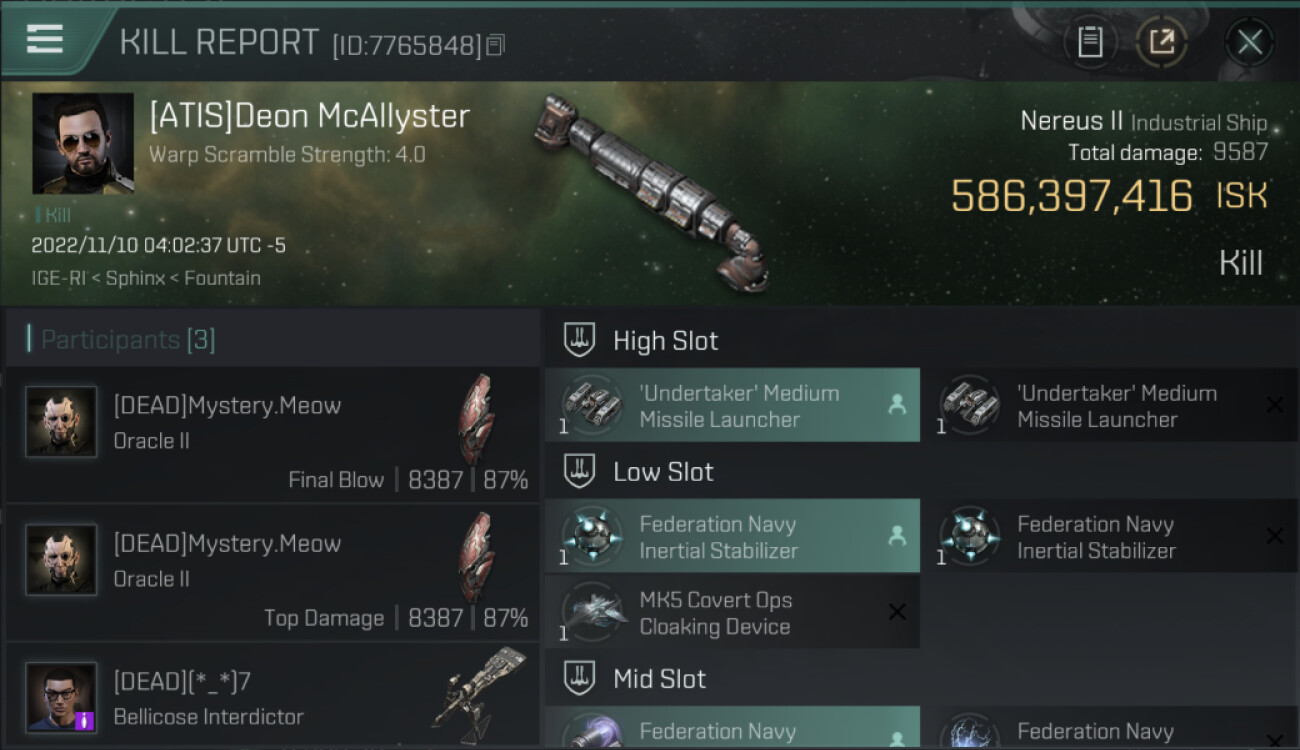Open the [DEAD][*_*]7 pilot portrait

pyautogui.click(x=61, y=697)
